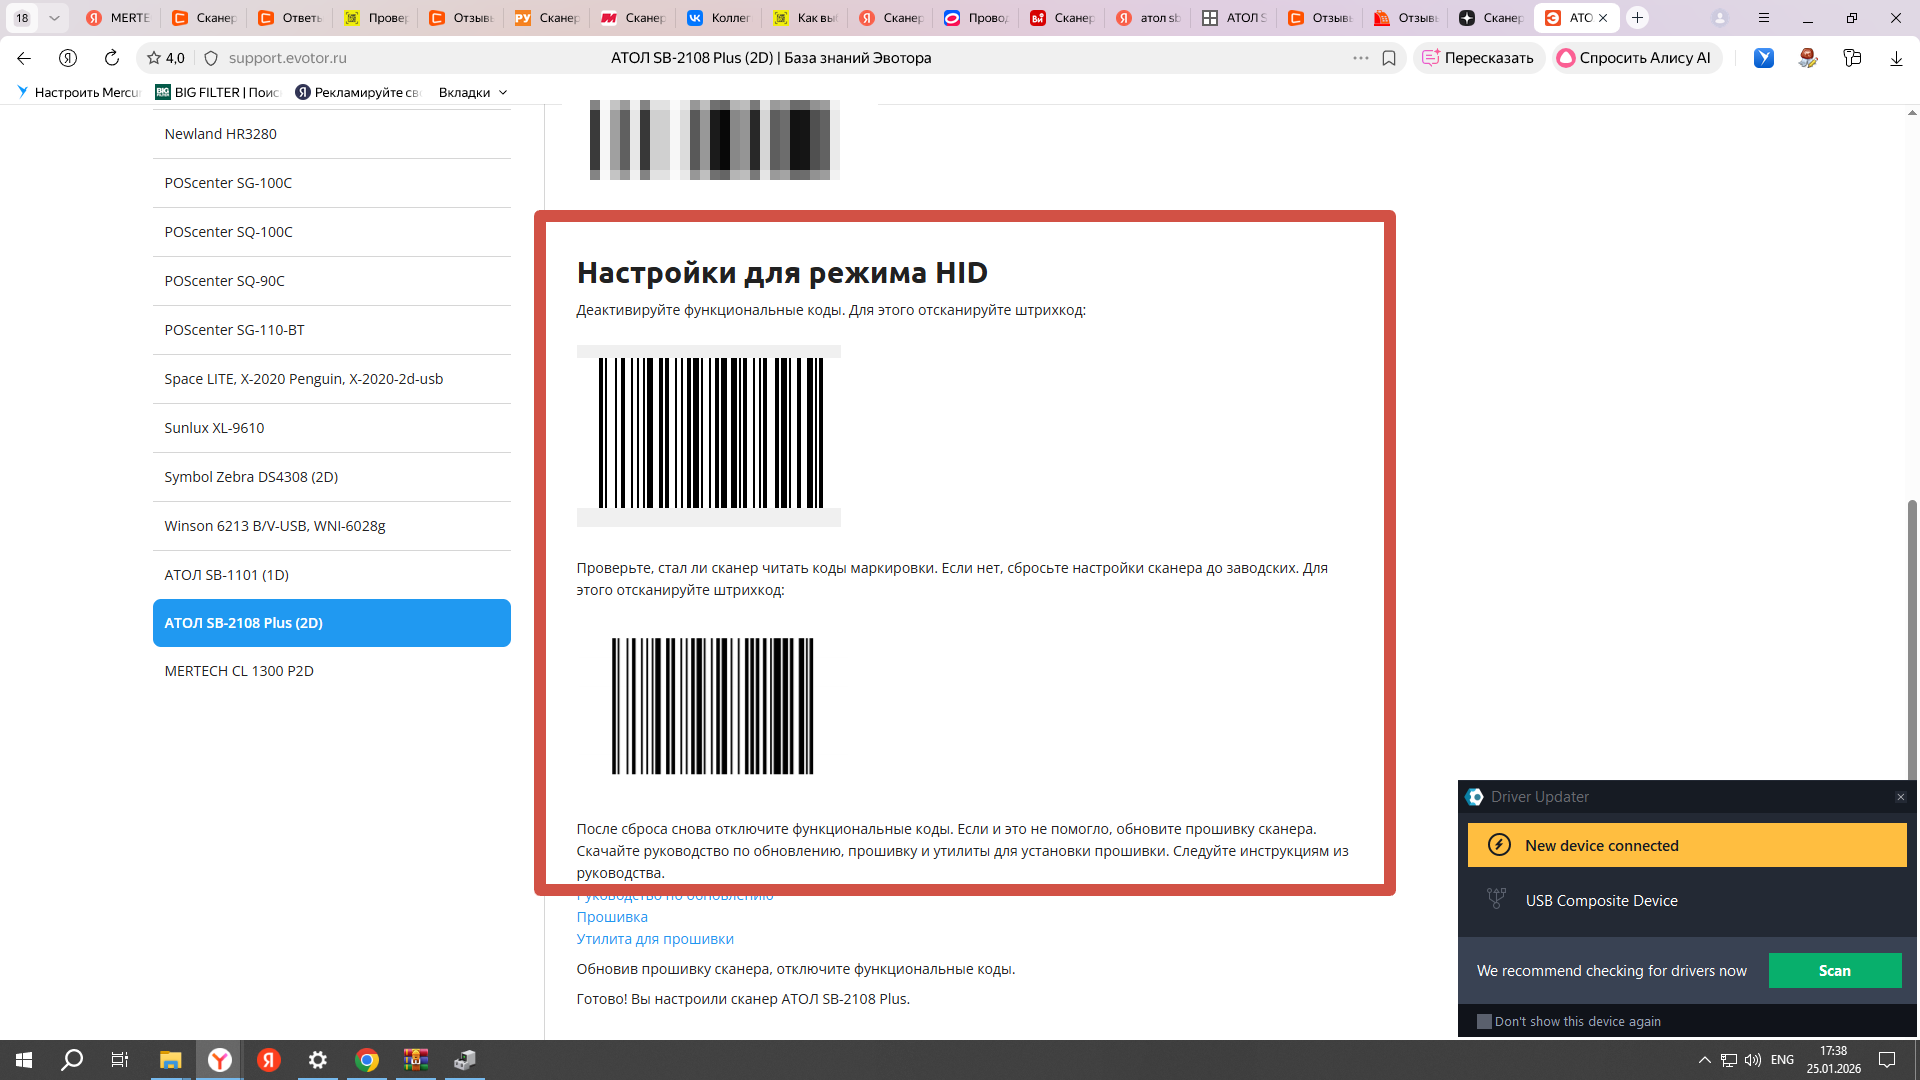Open Symbol Zebra DS4308 (2D) sidebar item
Viewport: 1920px width, 1080px height.
[332, 477]
